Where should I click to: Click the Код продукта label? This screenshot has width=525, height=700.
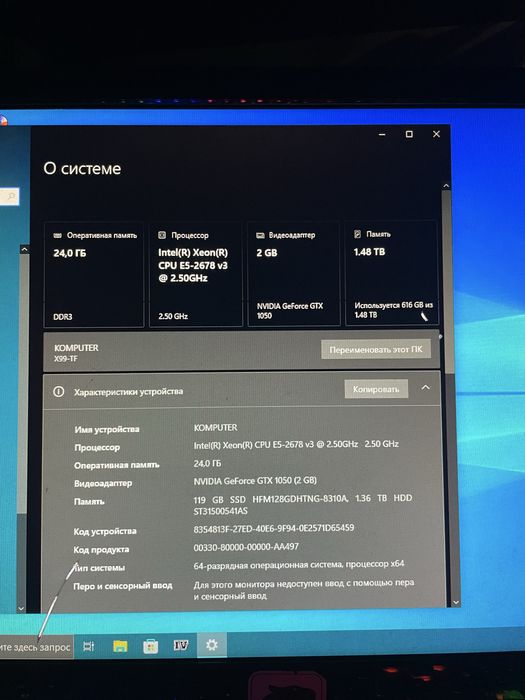click(x=101, y=550)
